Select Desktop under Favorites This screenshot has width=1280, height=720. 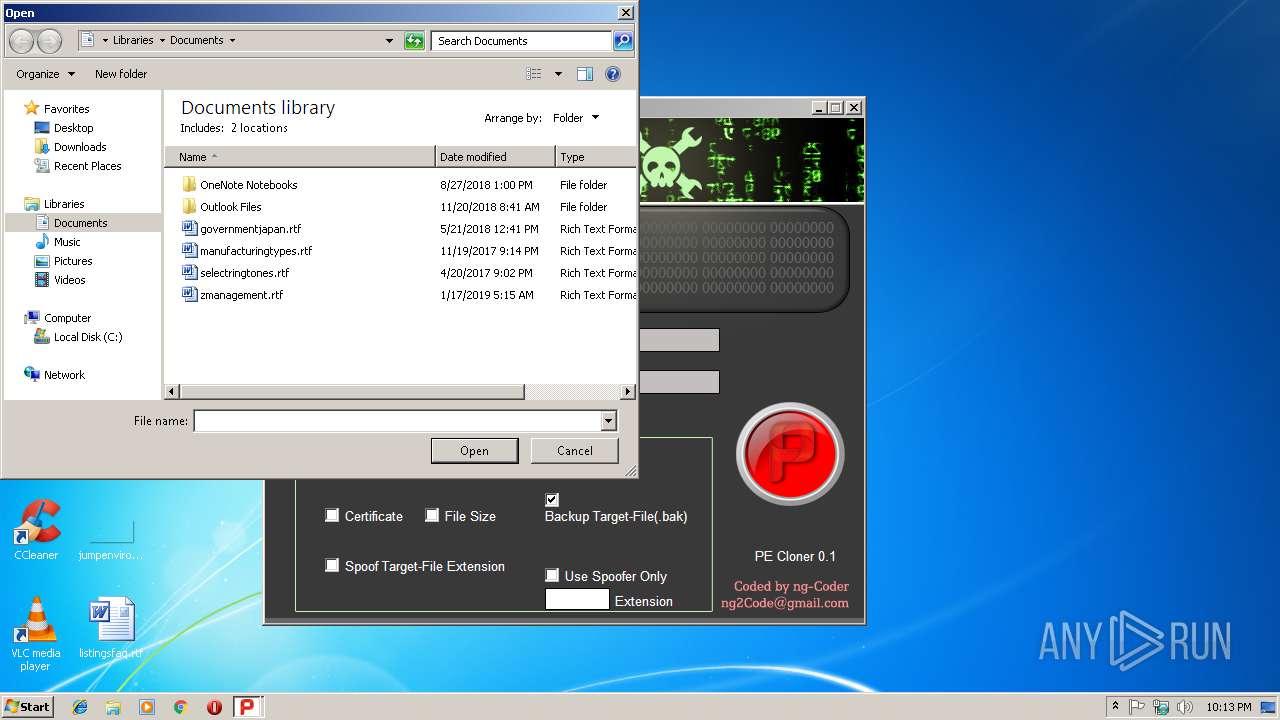click(x=73, y=128)
